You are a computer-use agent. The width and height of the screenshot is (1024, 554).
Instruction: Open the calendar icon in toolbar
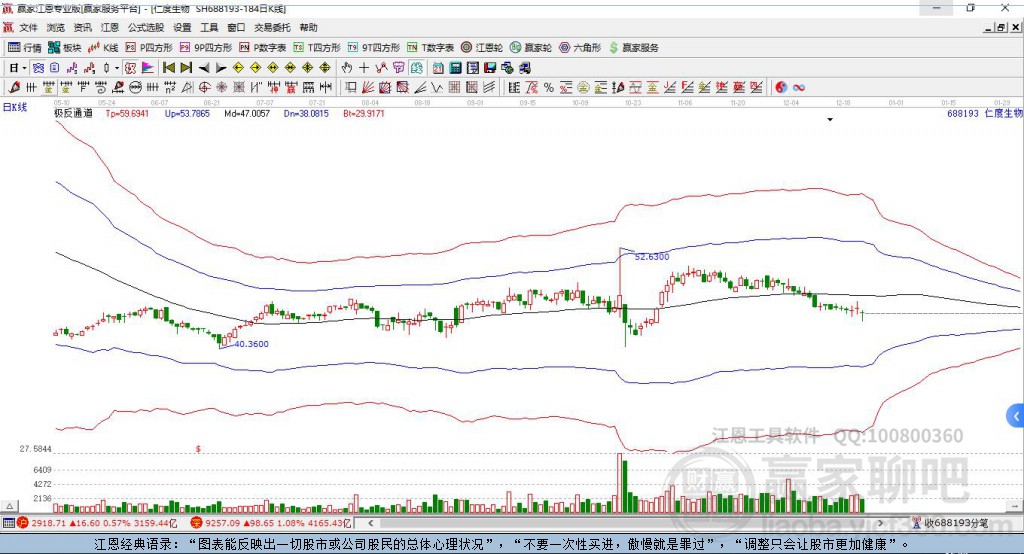[438, 68]
